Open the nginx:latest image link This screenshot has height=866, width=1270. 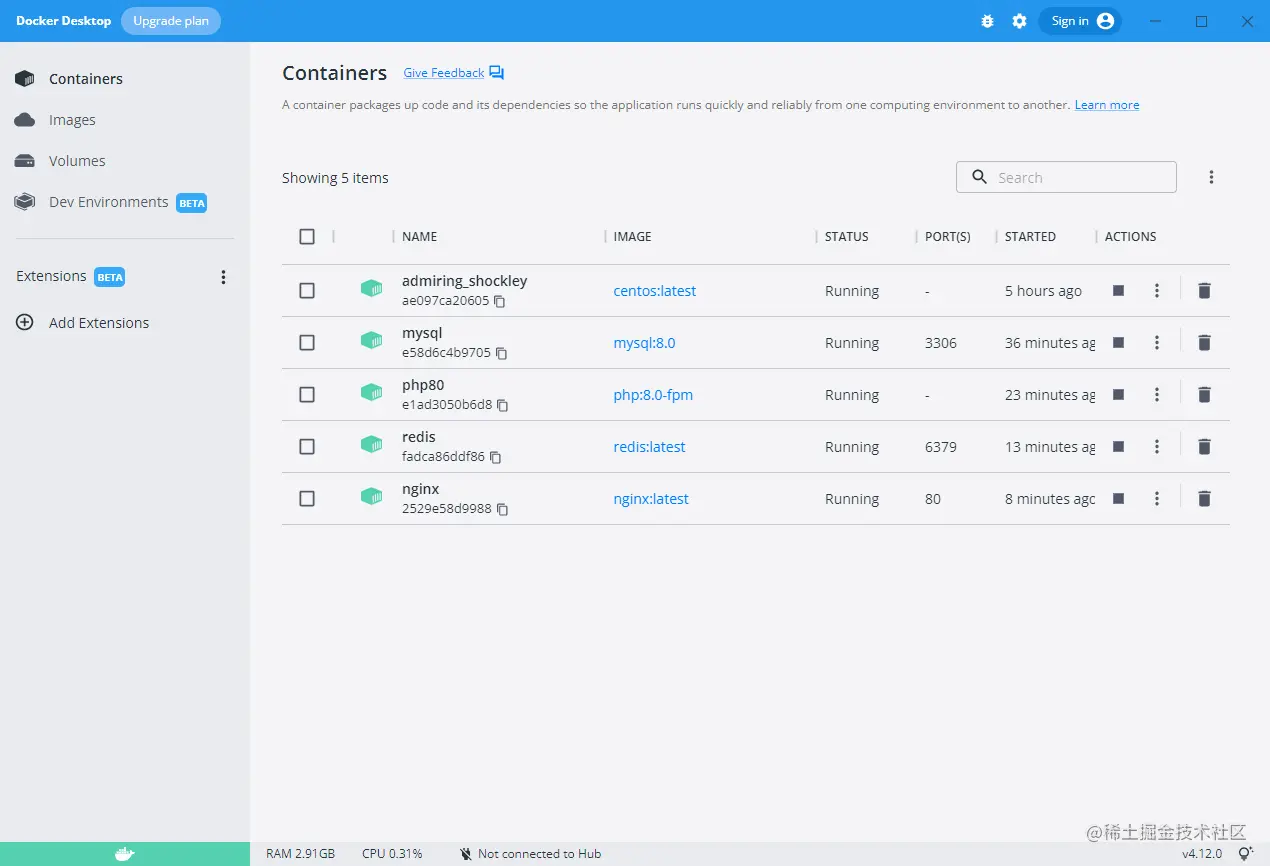tap(651, 499)
